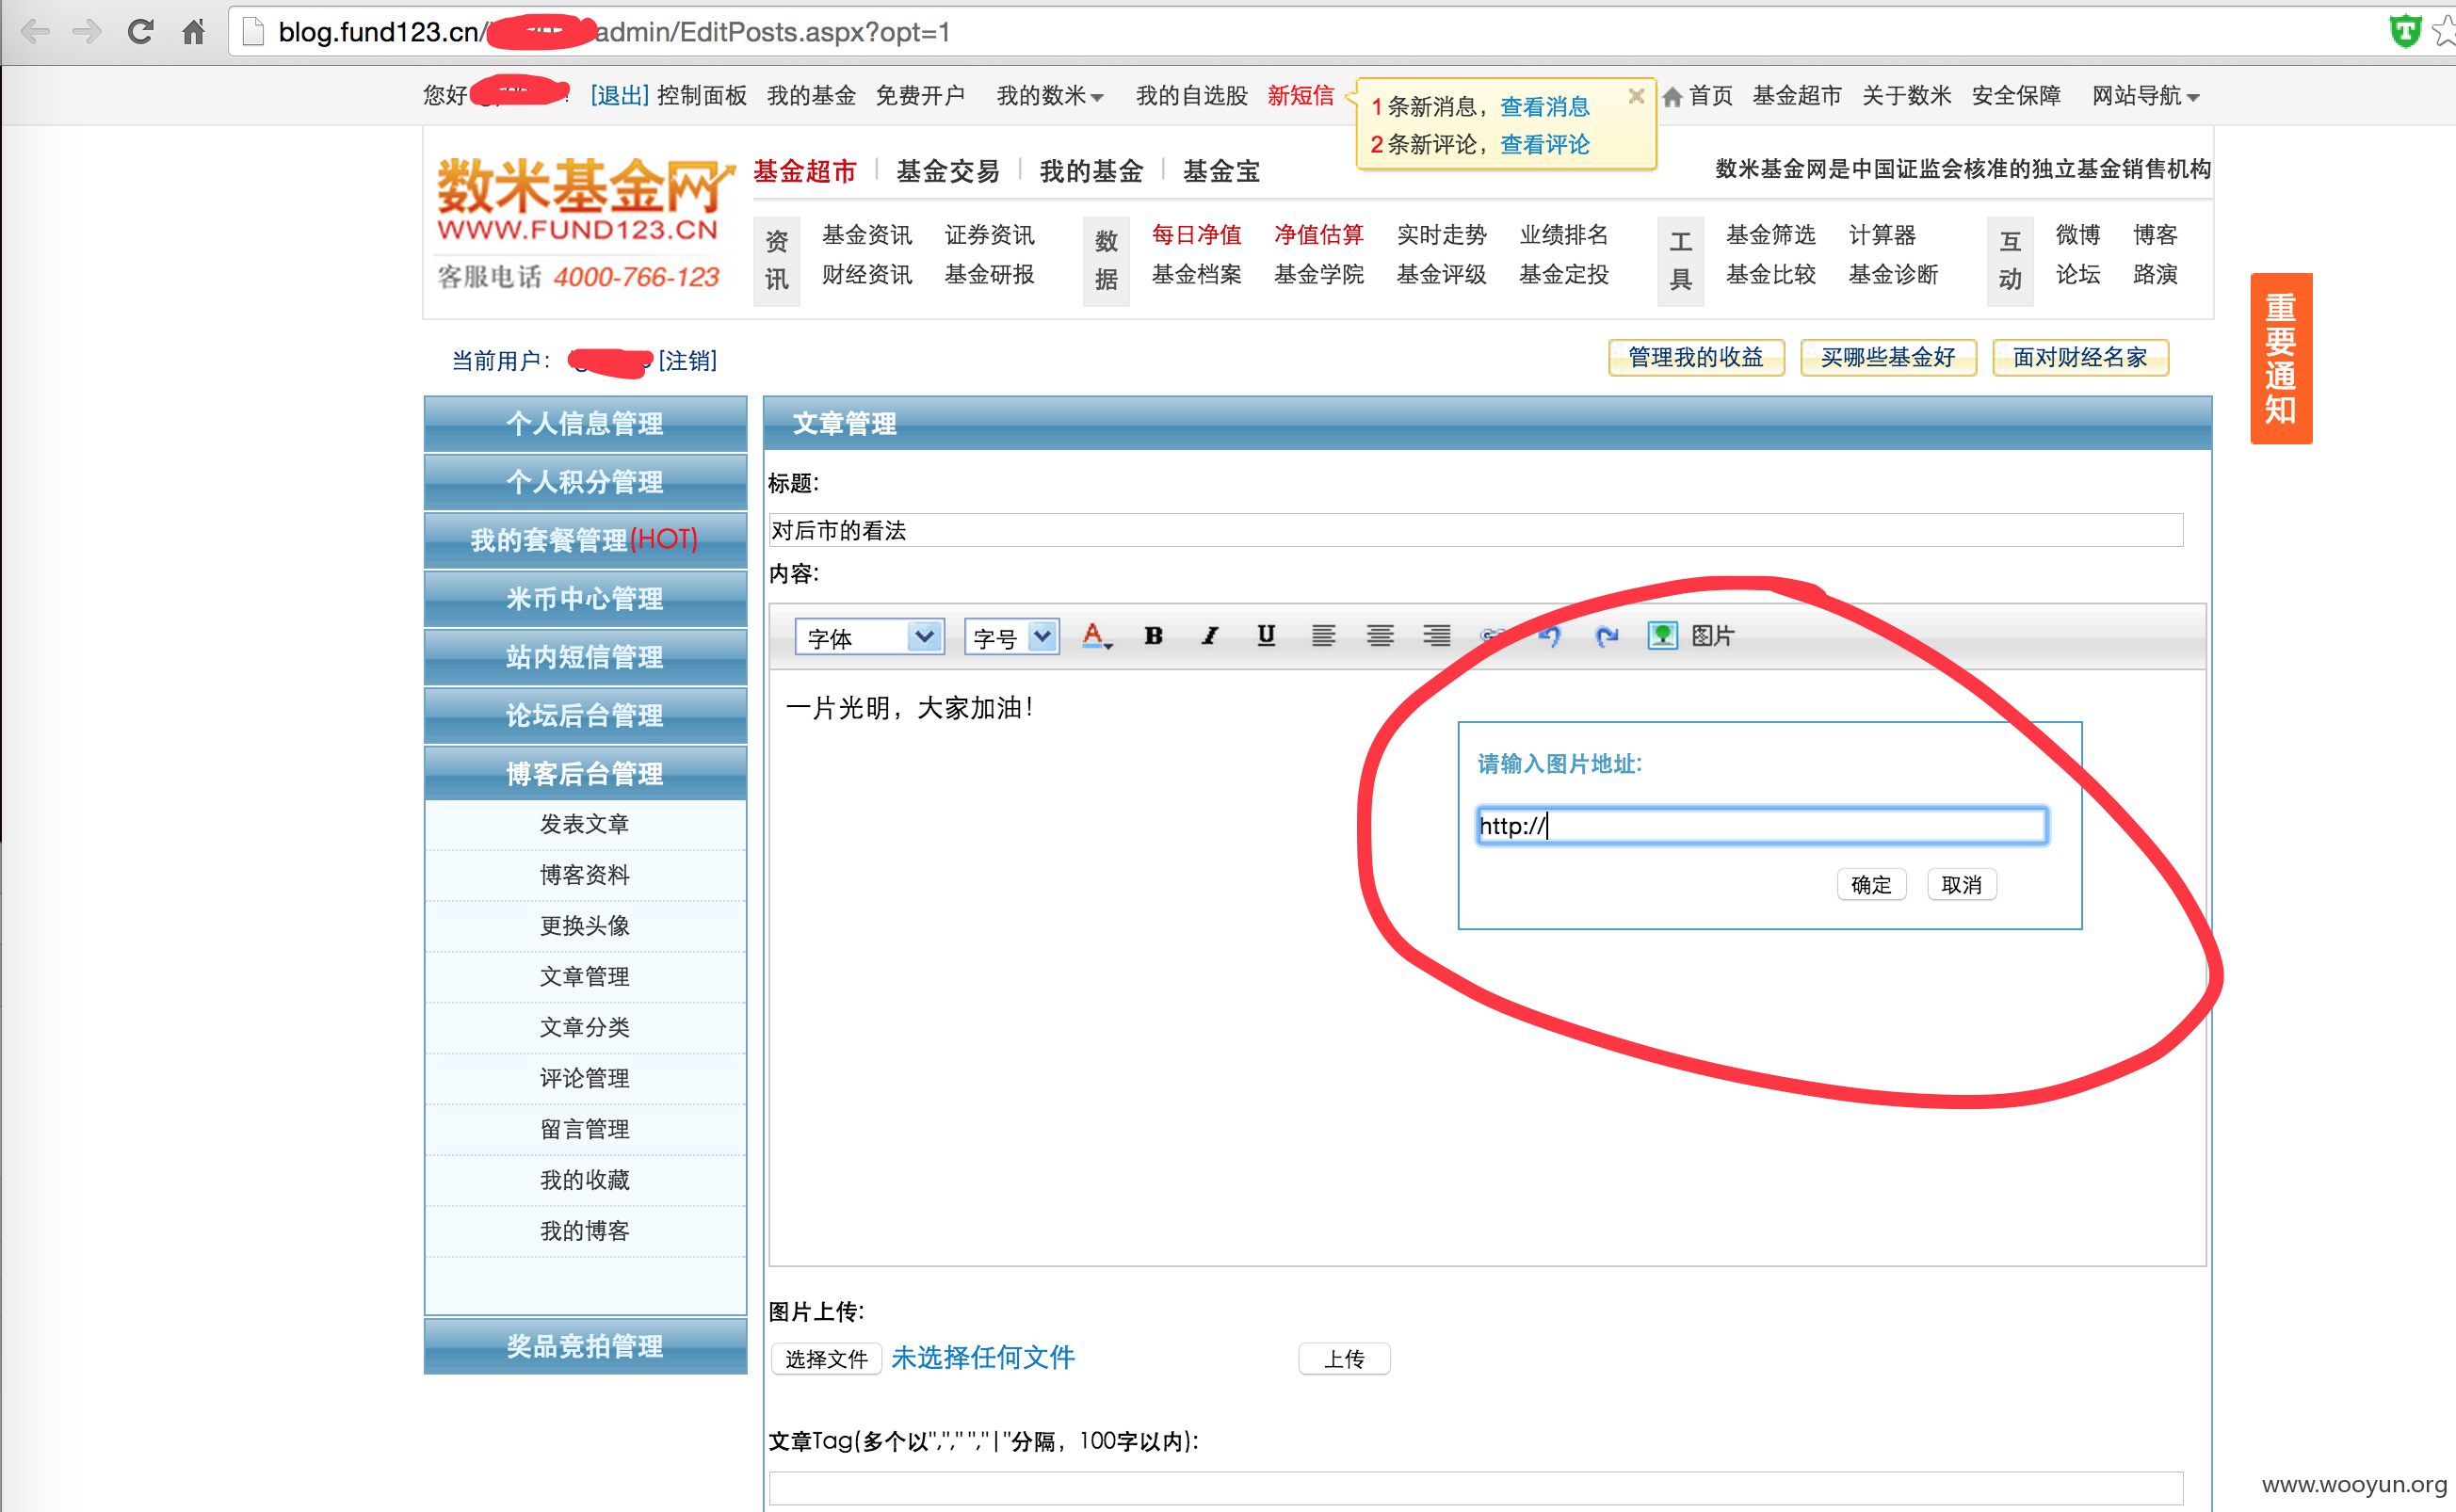Toggle italic formatting in editor
Screen dimensions: 2456x1512
[1210, 636]
